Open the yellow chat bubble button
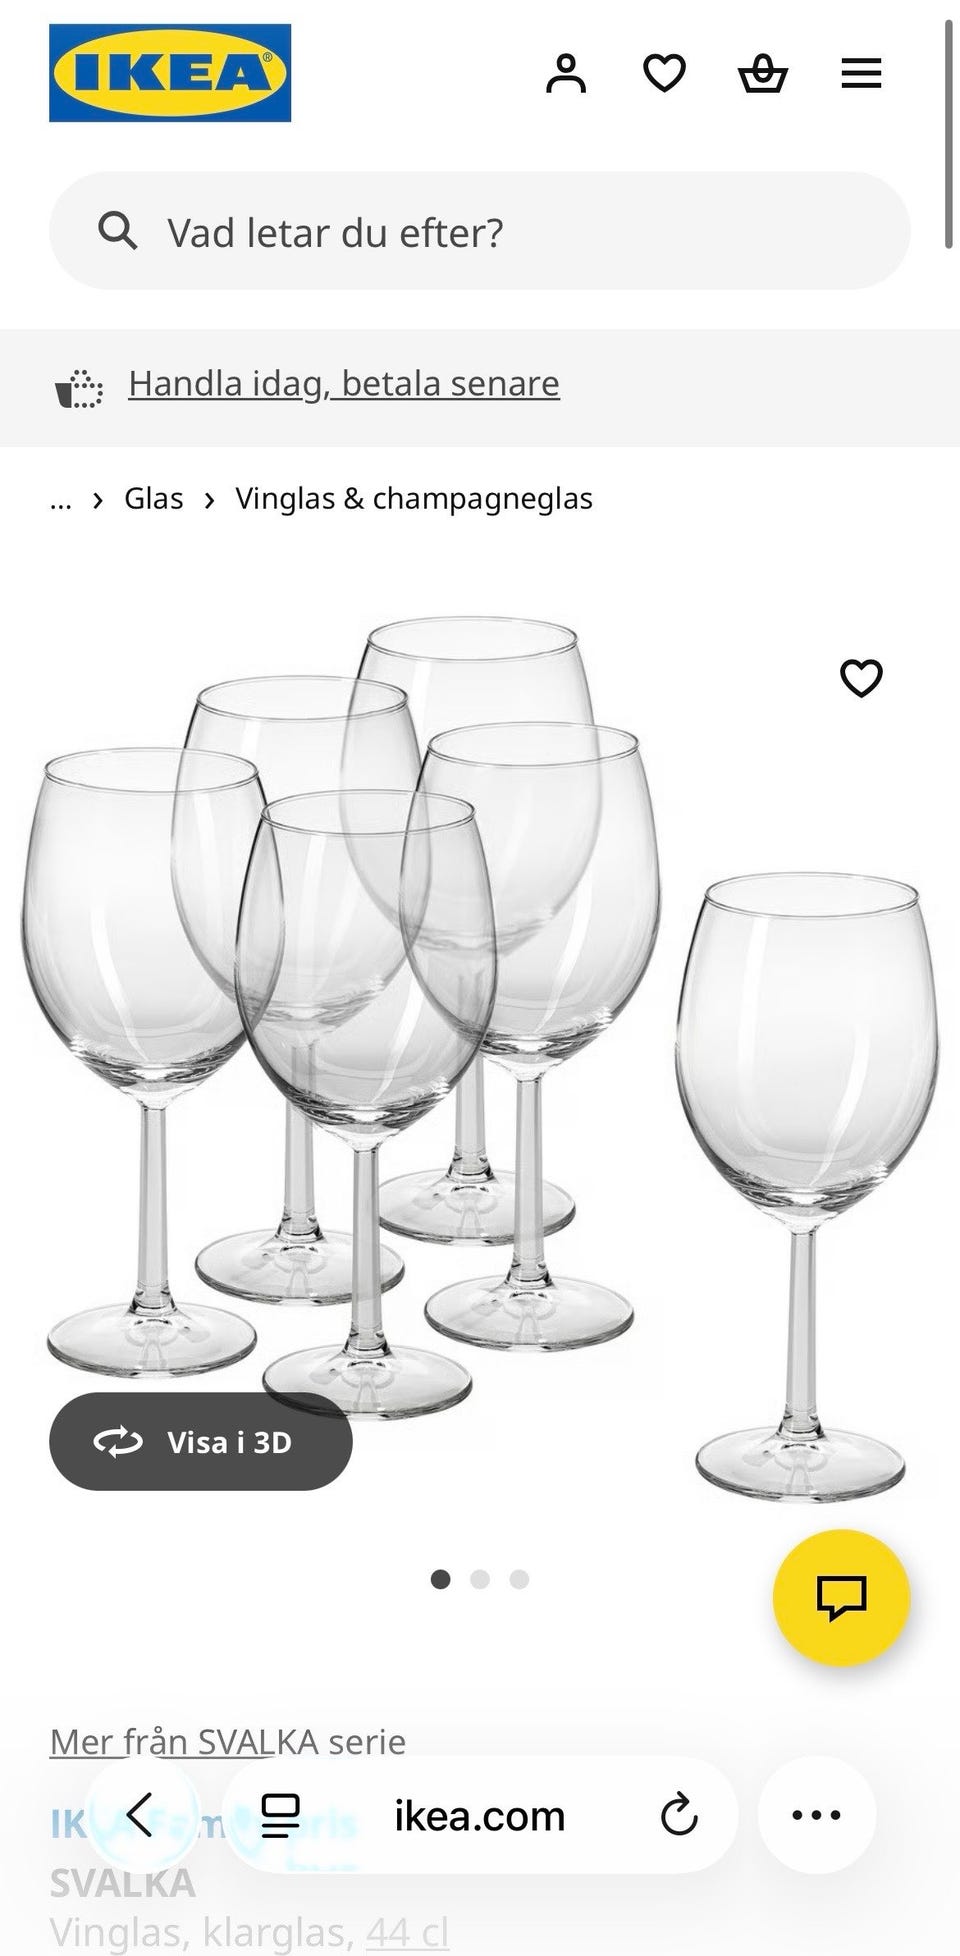The image size is (960, 1956). coord(842,1598)
